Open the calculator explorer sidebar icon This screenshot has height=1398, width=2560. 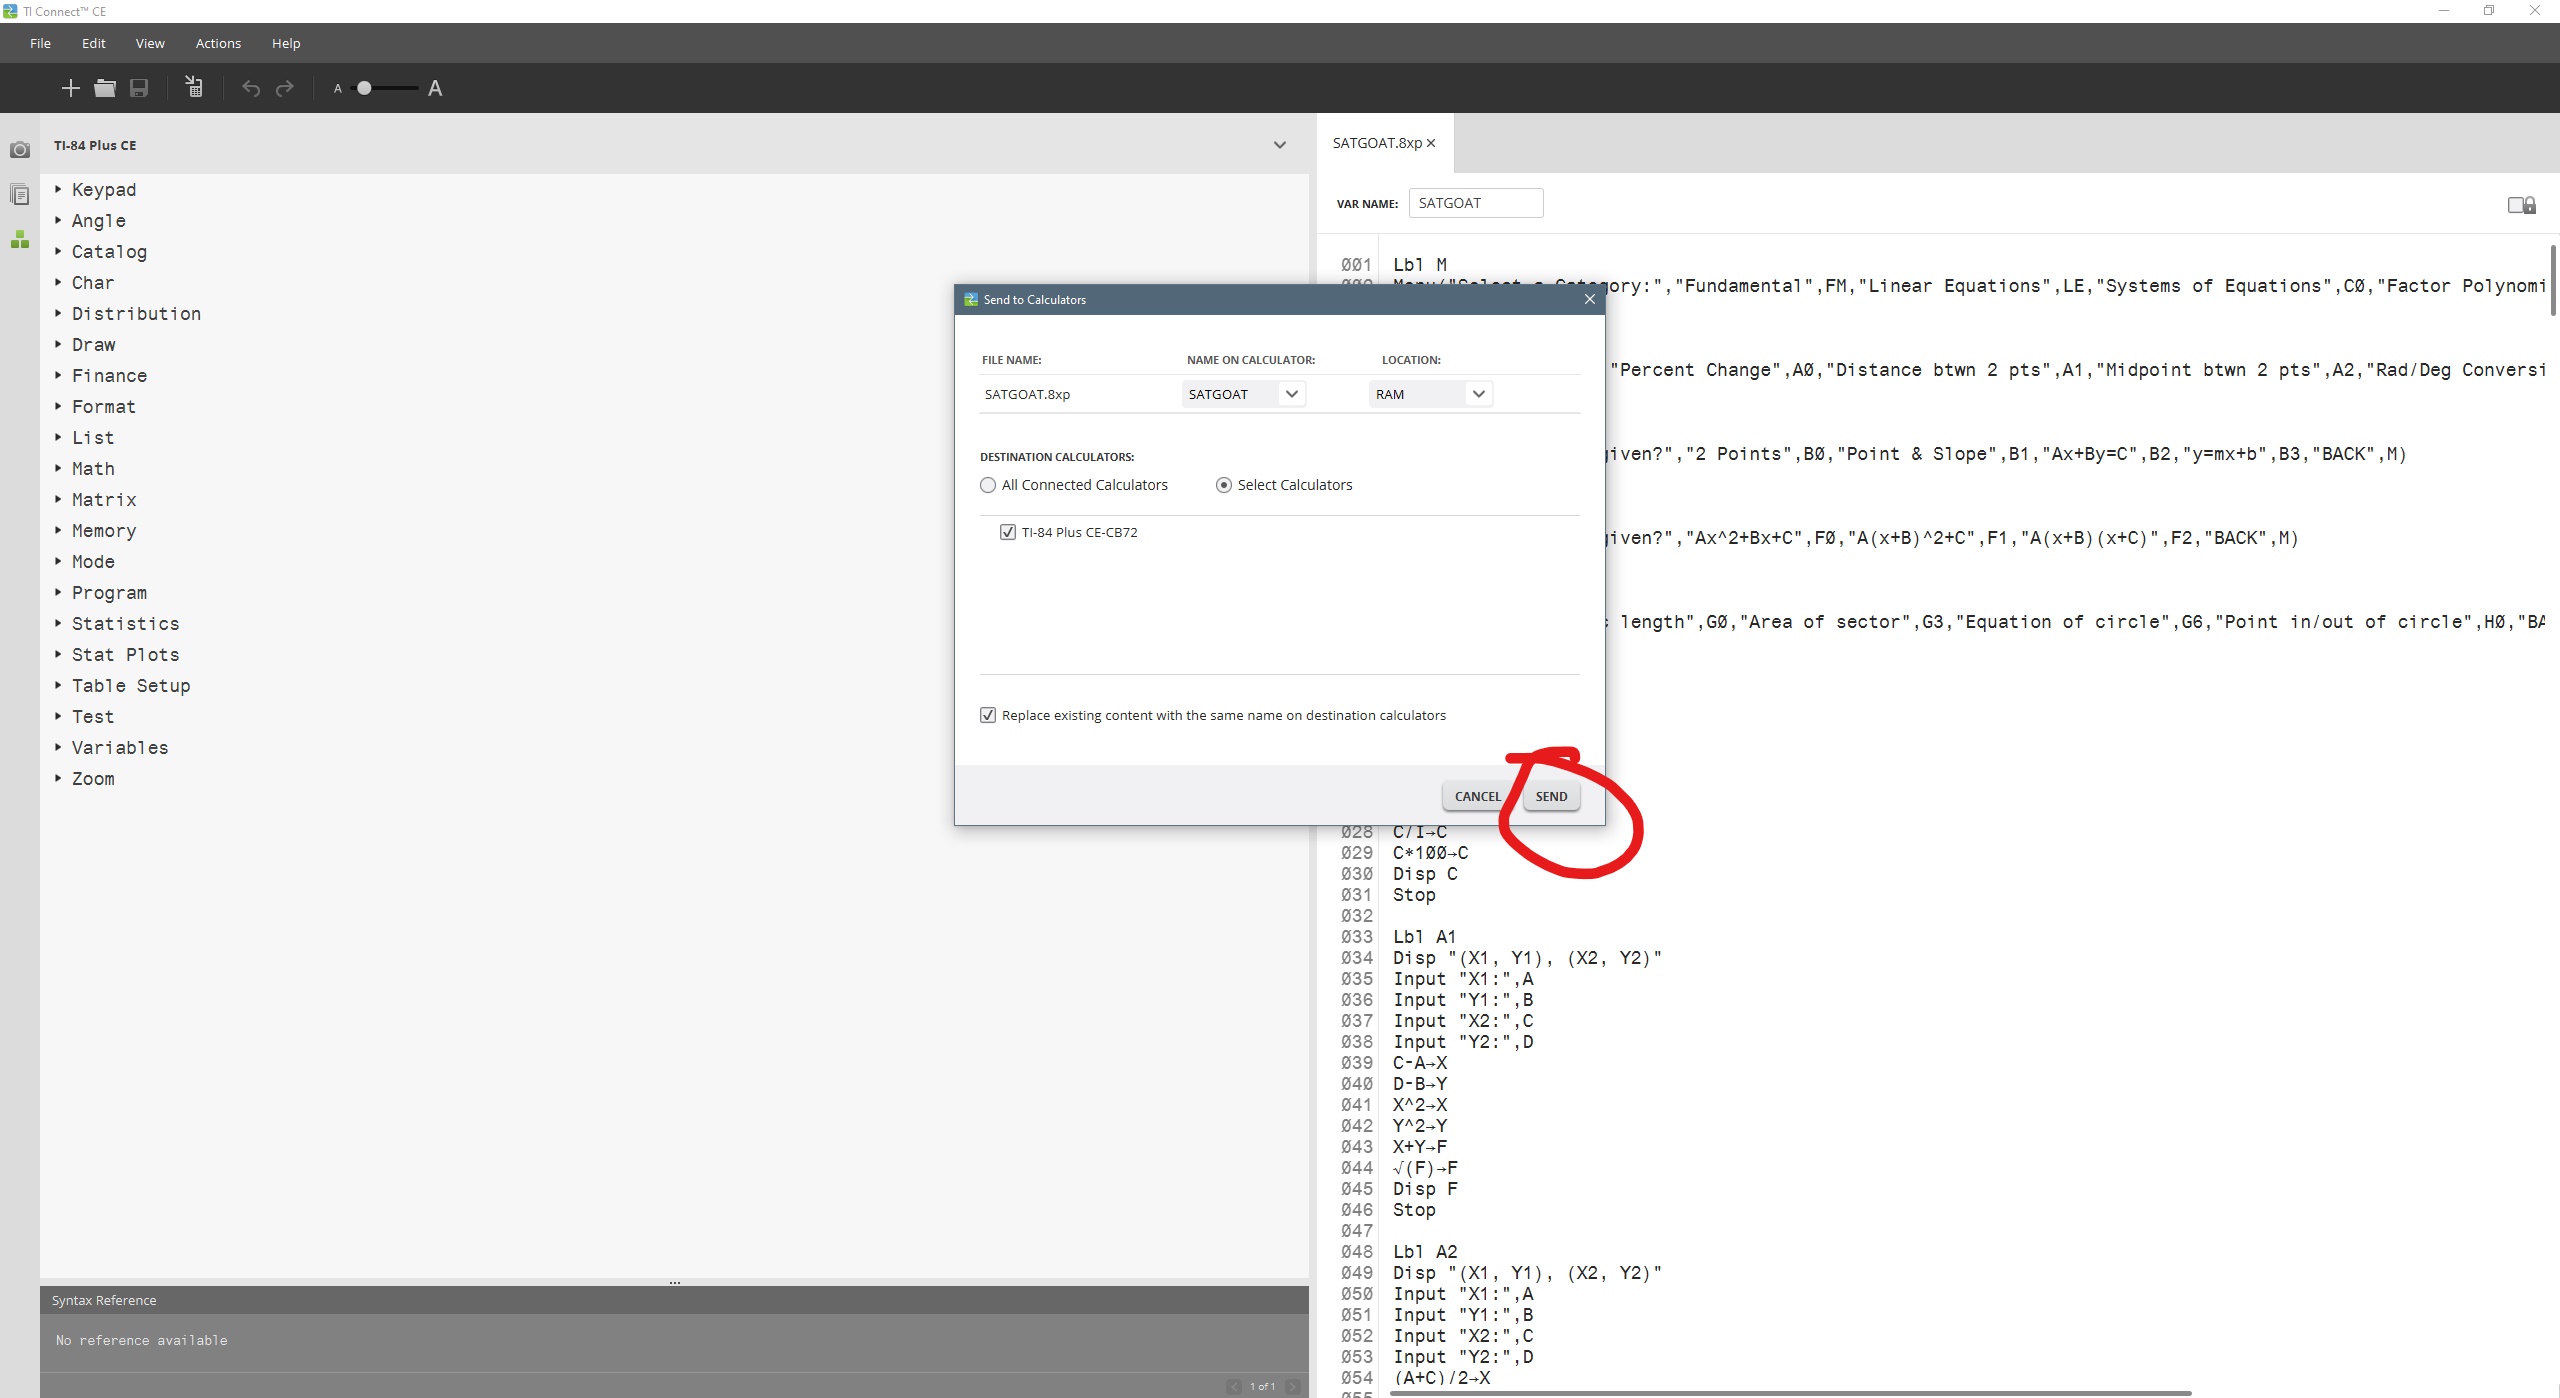[19, 194]
